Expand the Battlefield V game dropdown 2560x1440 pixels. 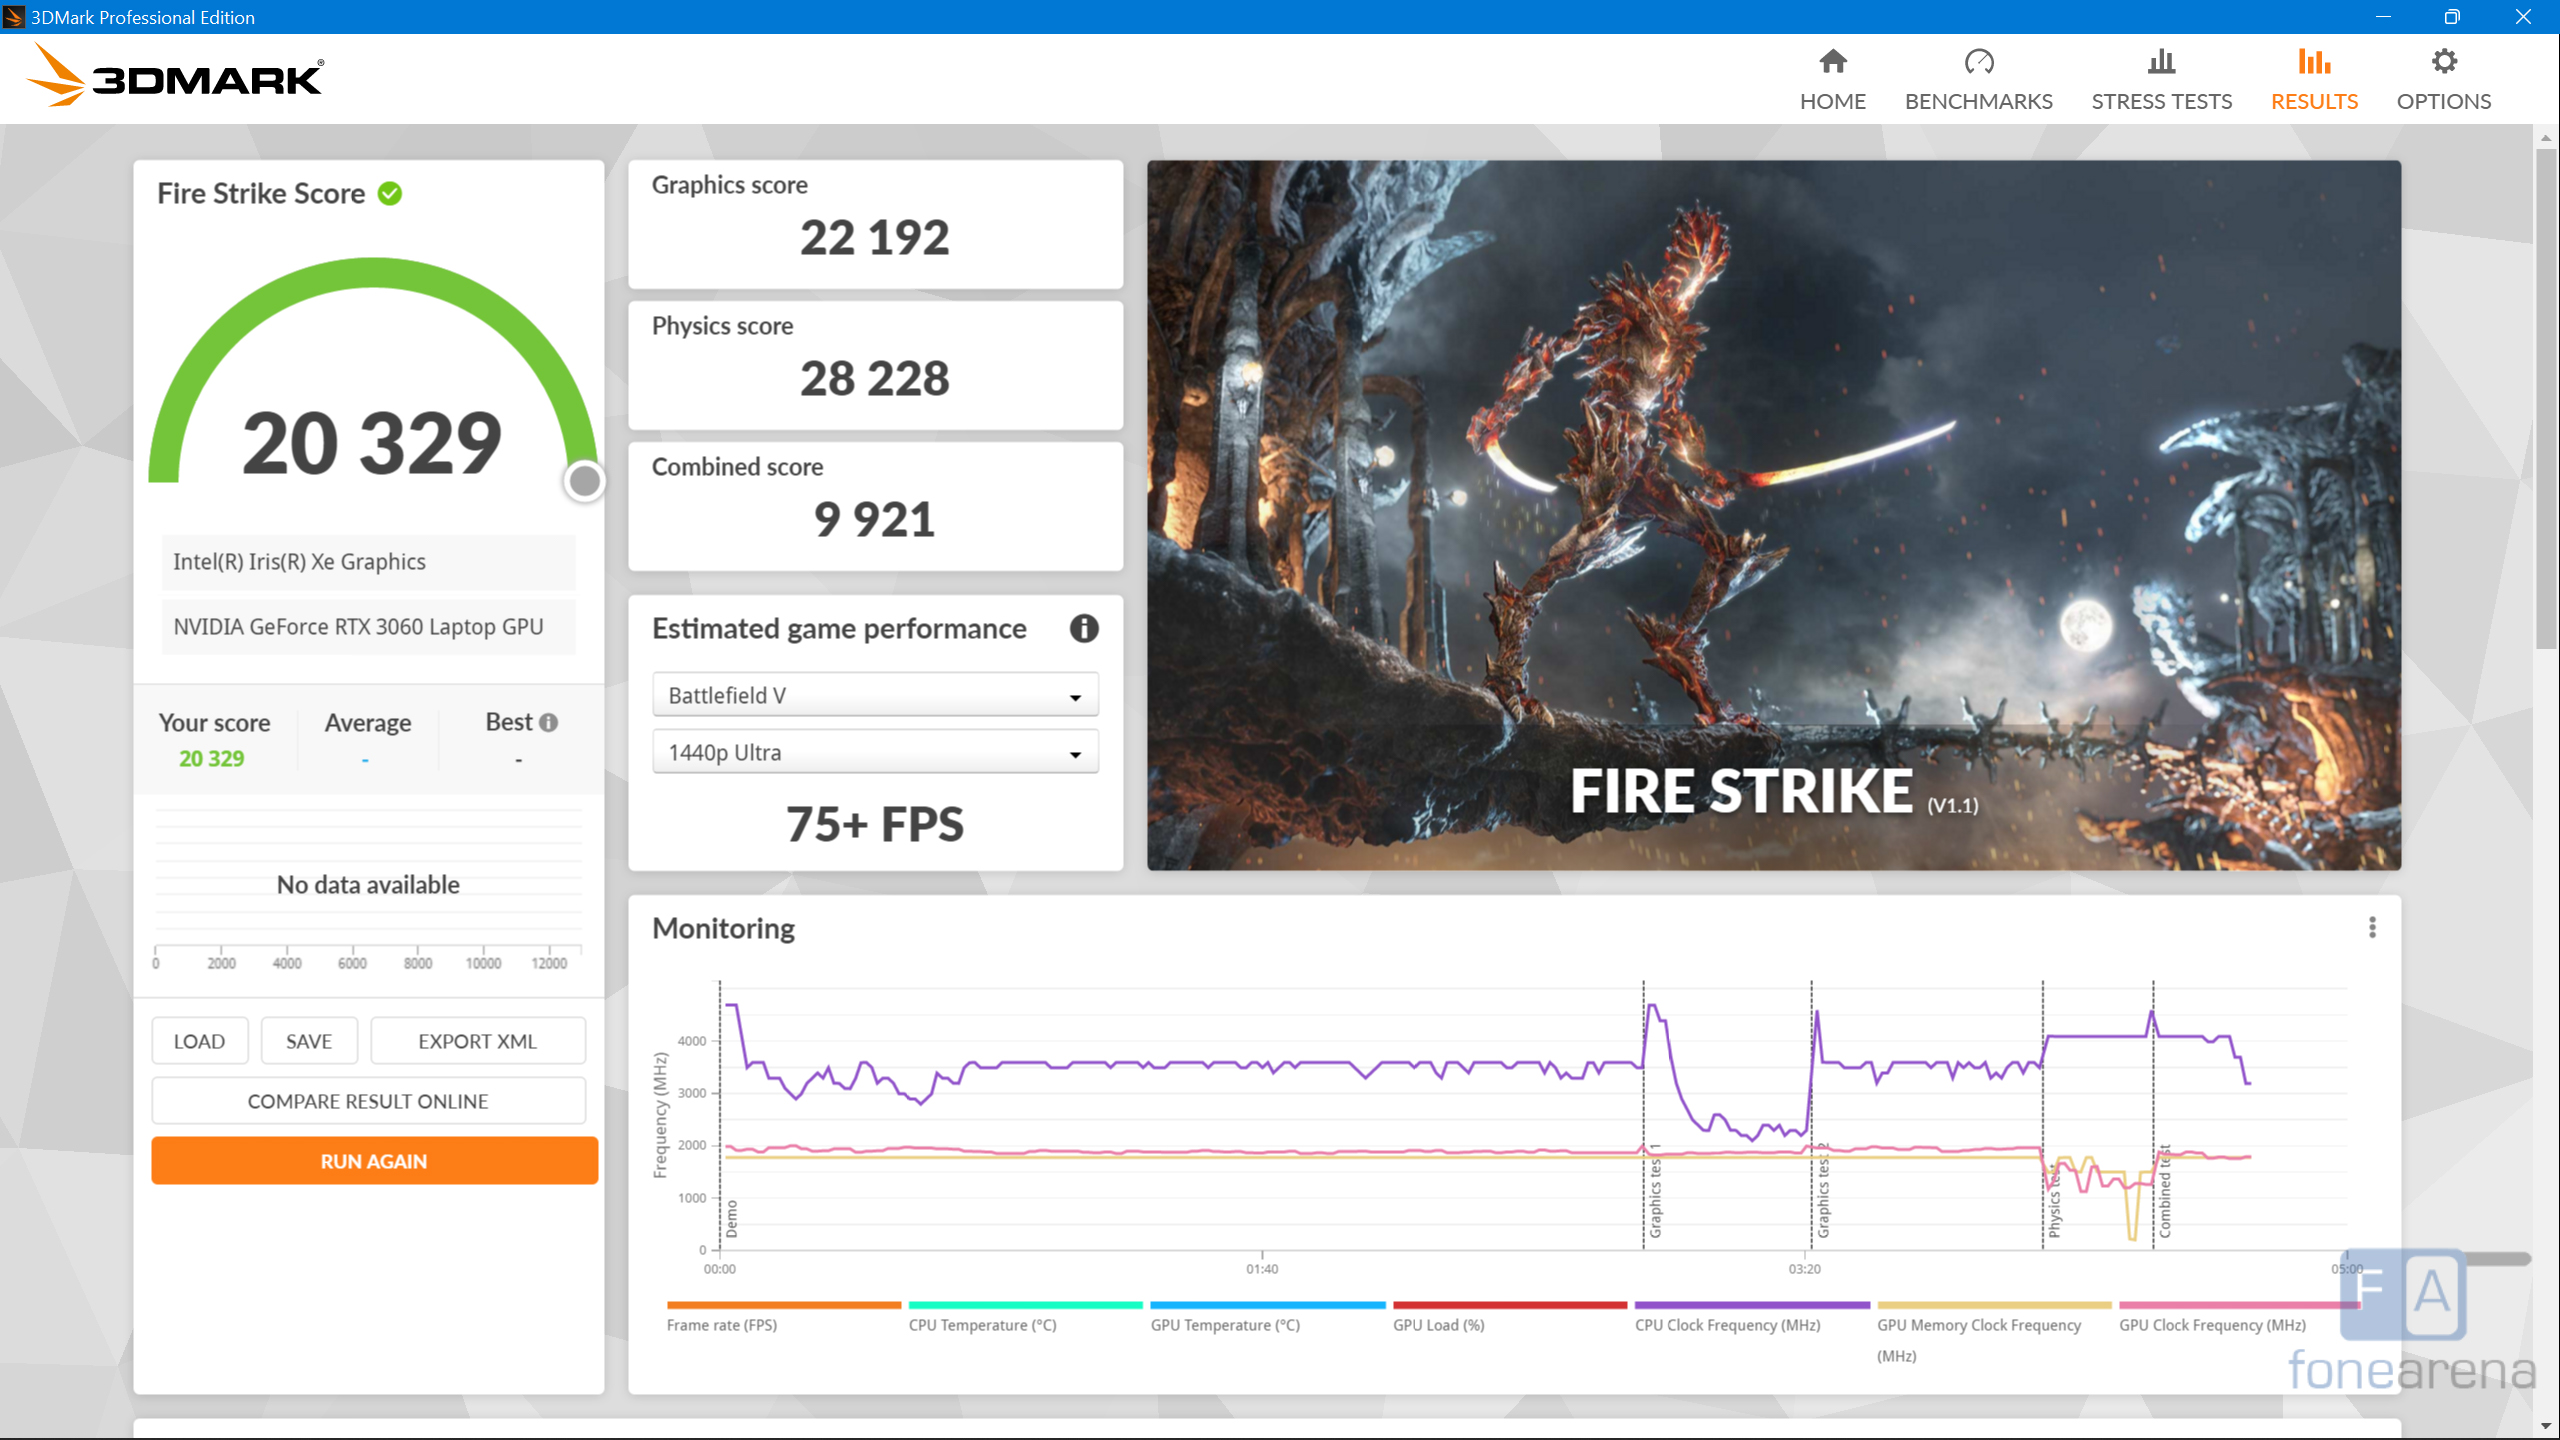pyautogui.click(x=875, y=695)
